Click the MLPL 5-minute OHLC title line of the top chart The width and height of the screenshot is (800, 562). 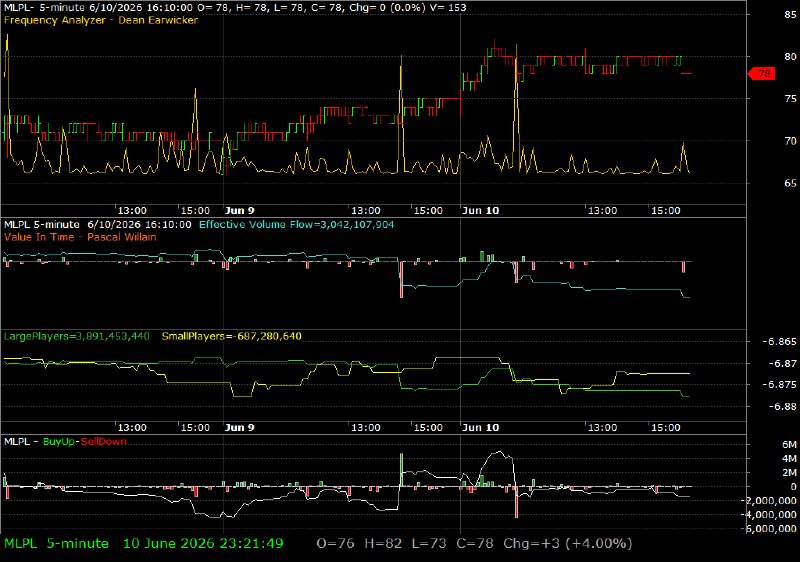[235, 8]
